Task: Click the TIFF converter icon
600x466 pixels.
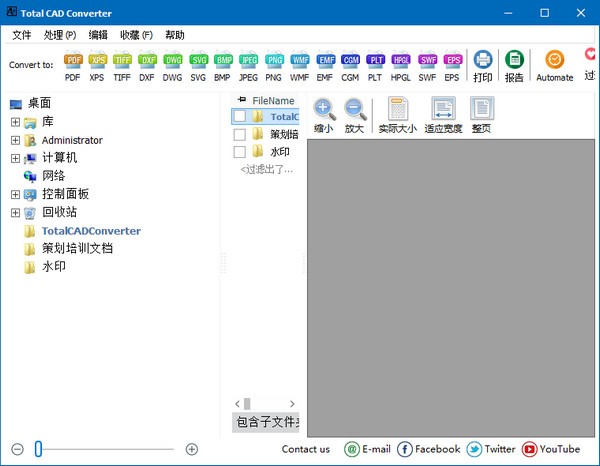Action: (122, 66)
